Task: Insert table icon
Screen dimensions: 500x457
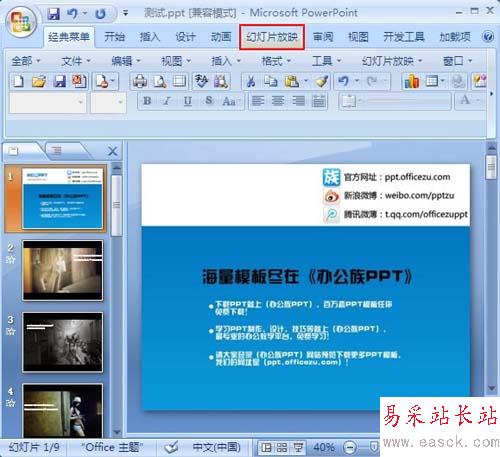Action: point(432,81)
